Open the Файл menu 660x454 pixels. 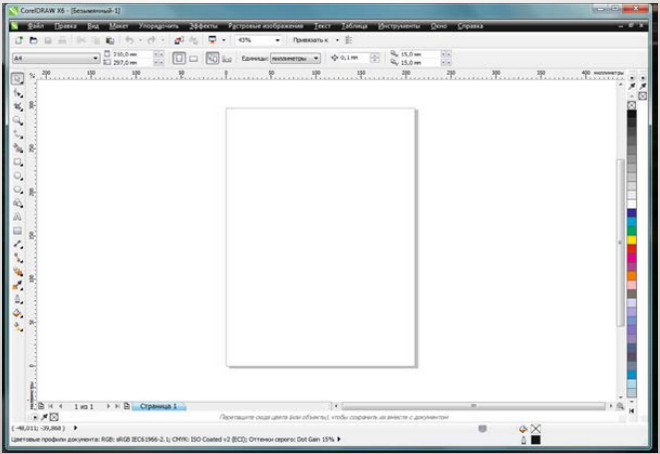tap(36, 26)
